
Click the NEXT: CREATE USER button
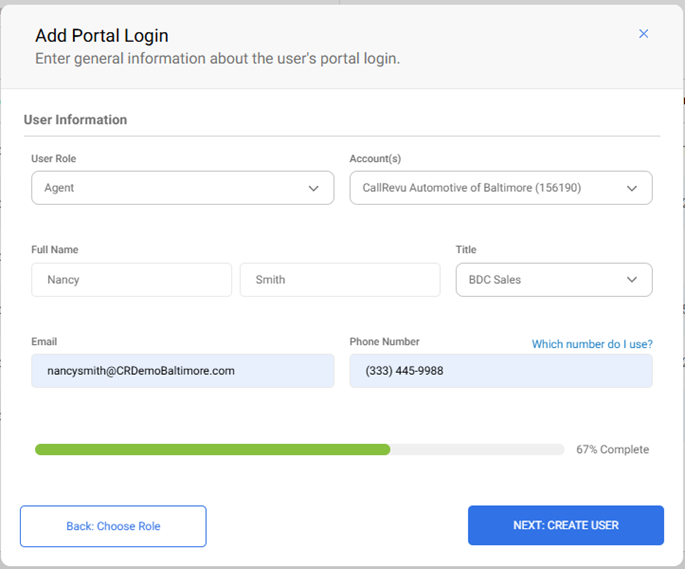pyautogui.click(x=566, y=525)
